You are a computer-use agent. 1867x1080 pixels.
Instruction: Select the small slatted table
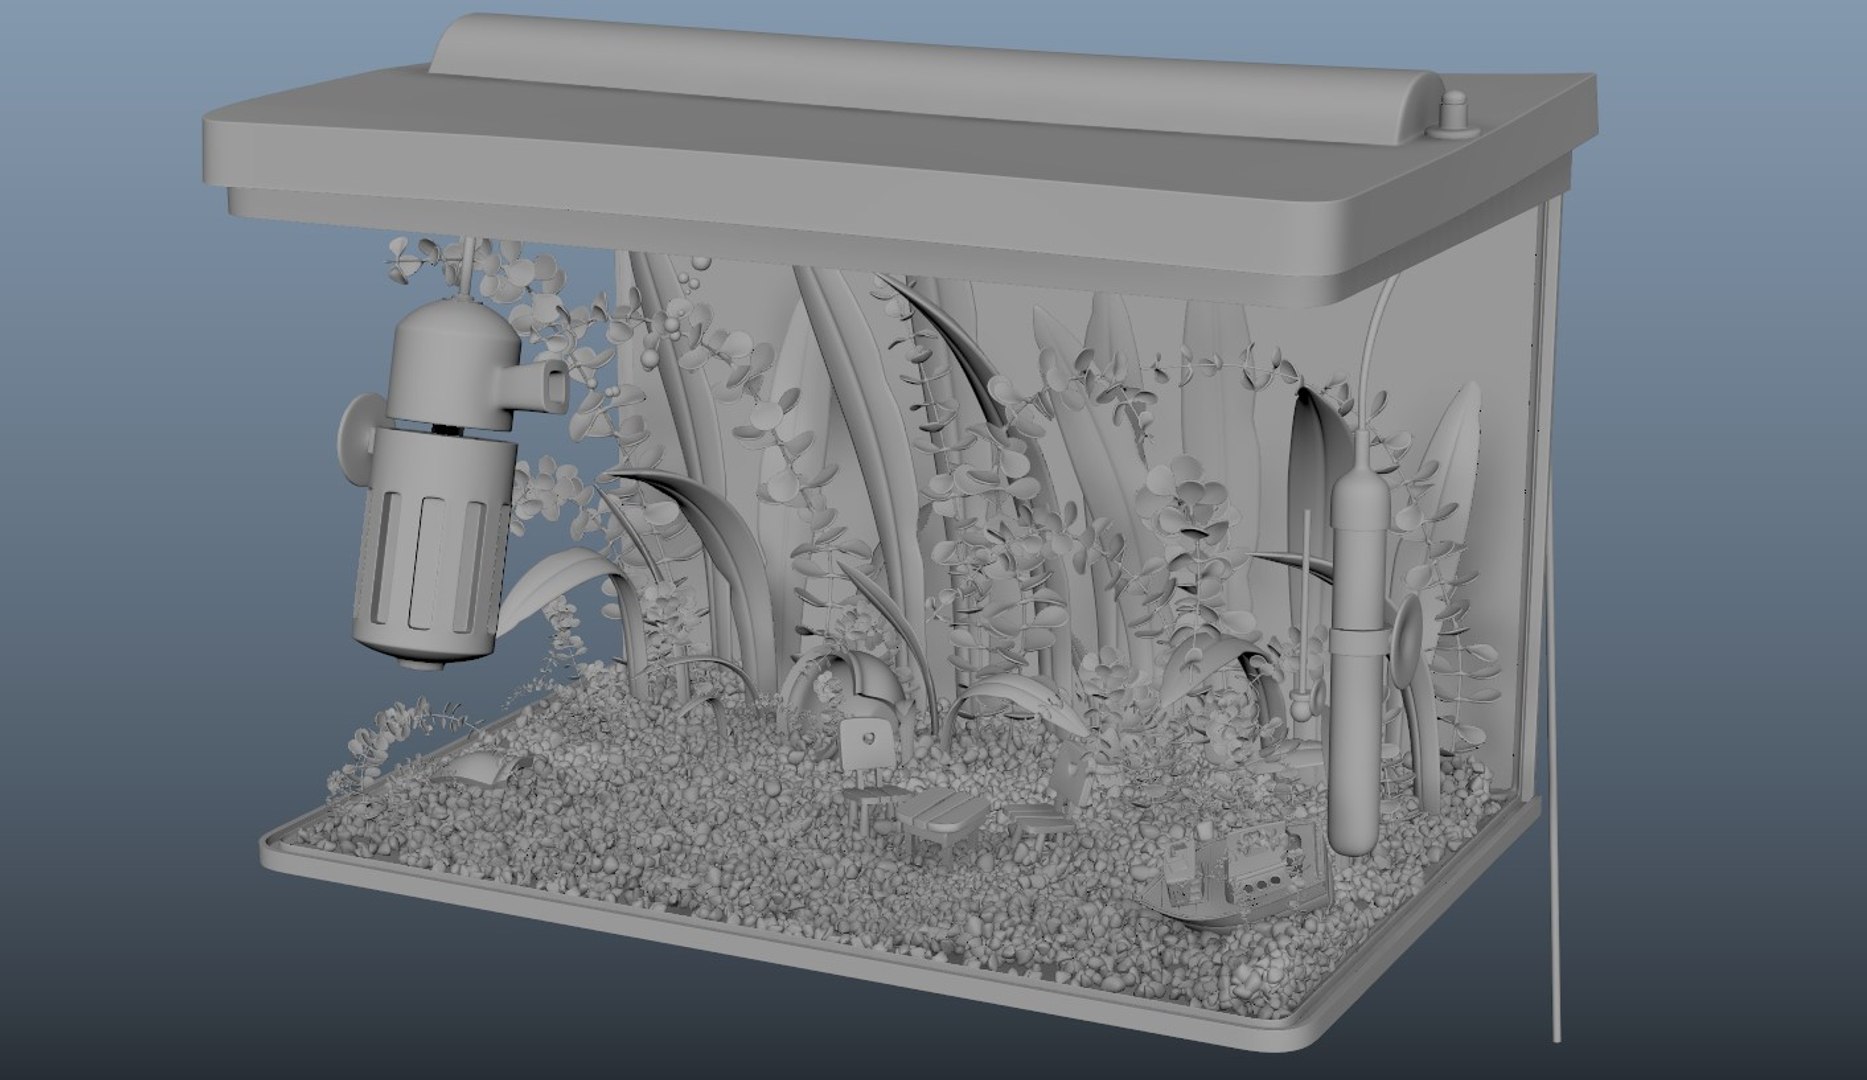click(x=942, y=813)
